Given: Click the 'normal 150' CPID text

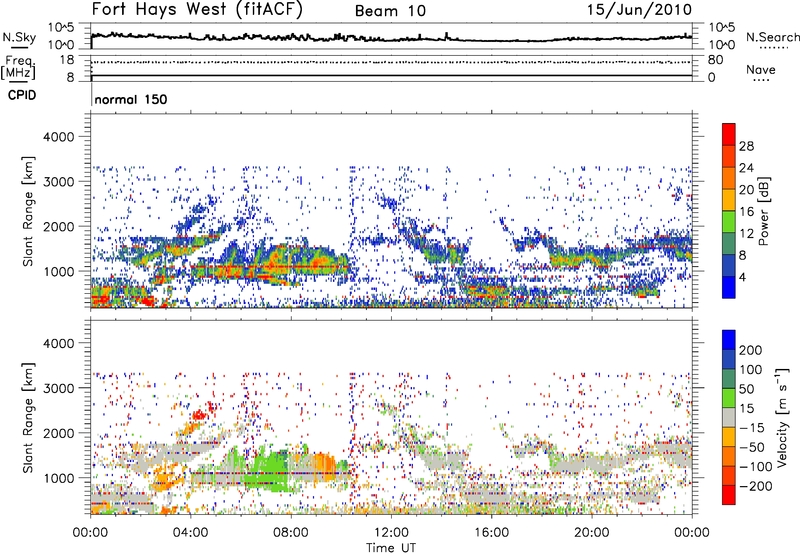Looking at the screenshot, I should [x=131, y=99].
